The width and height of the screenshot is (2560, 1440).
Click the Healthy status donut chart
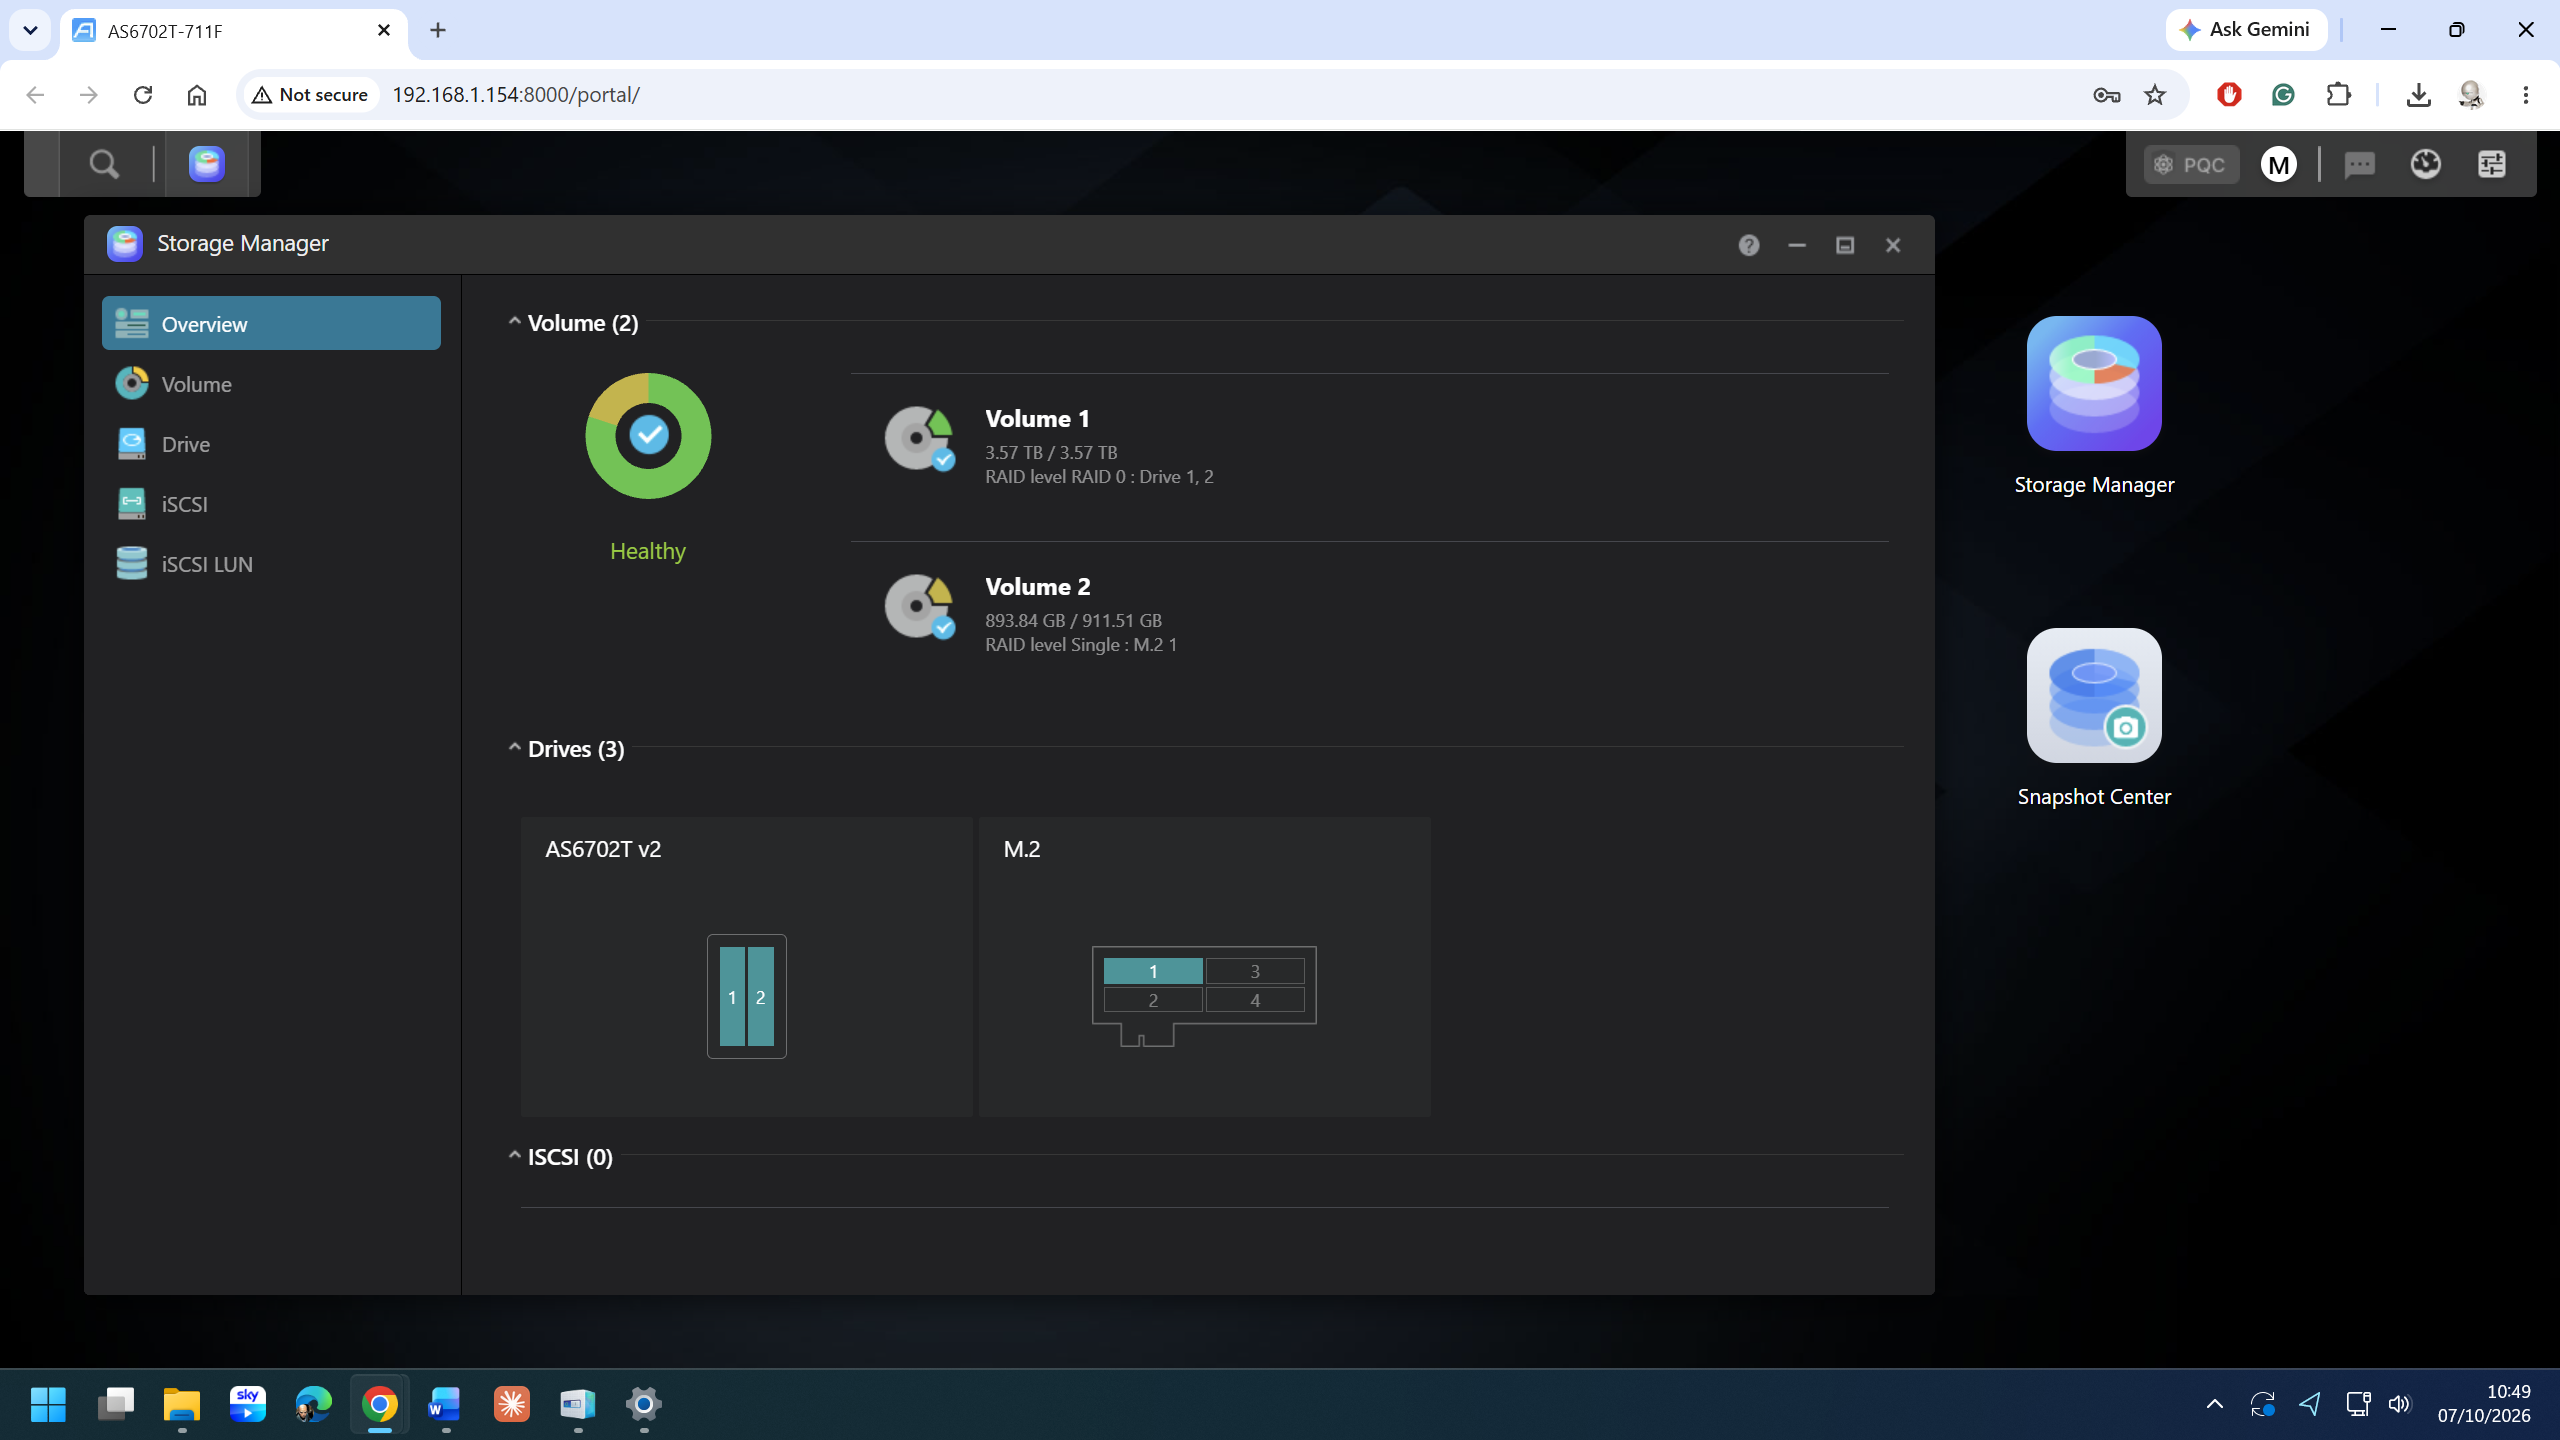tap(648, 436)
